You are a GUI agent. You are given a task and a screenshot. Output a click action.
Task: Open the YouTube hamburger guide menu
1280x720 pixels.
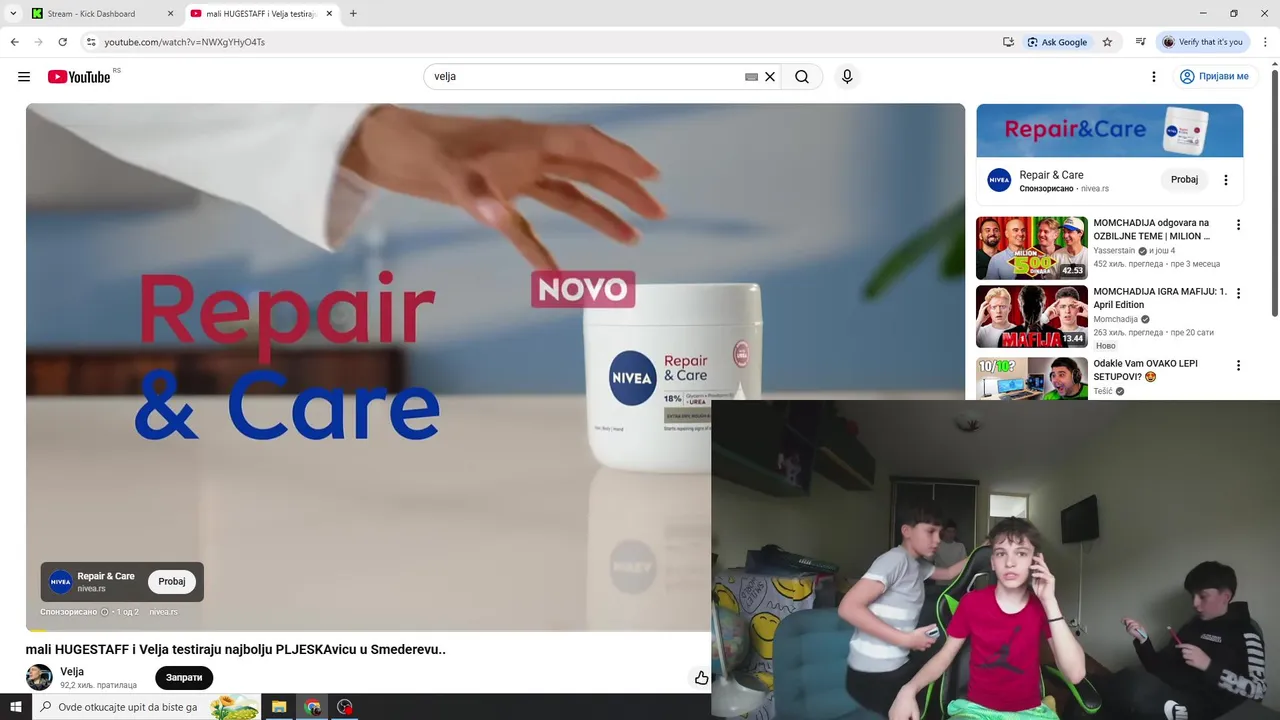point(24,77)
